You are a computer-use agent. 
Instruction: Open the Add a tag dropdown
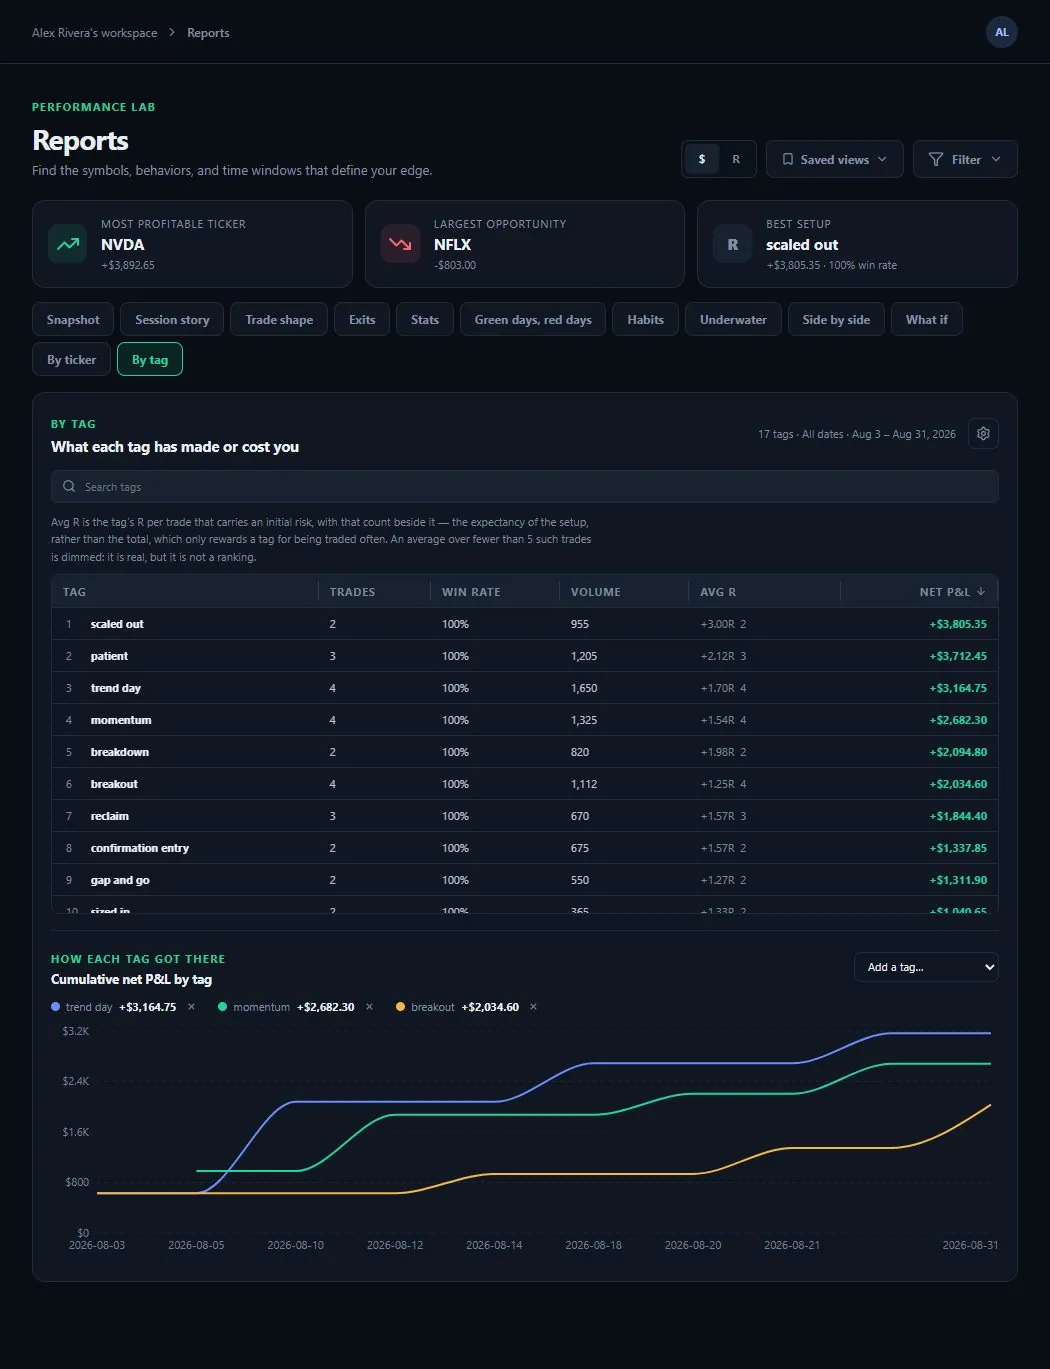pyautogui.click(x=926, y=967)
